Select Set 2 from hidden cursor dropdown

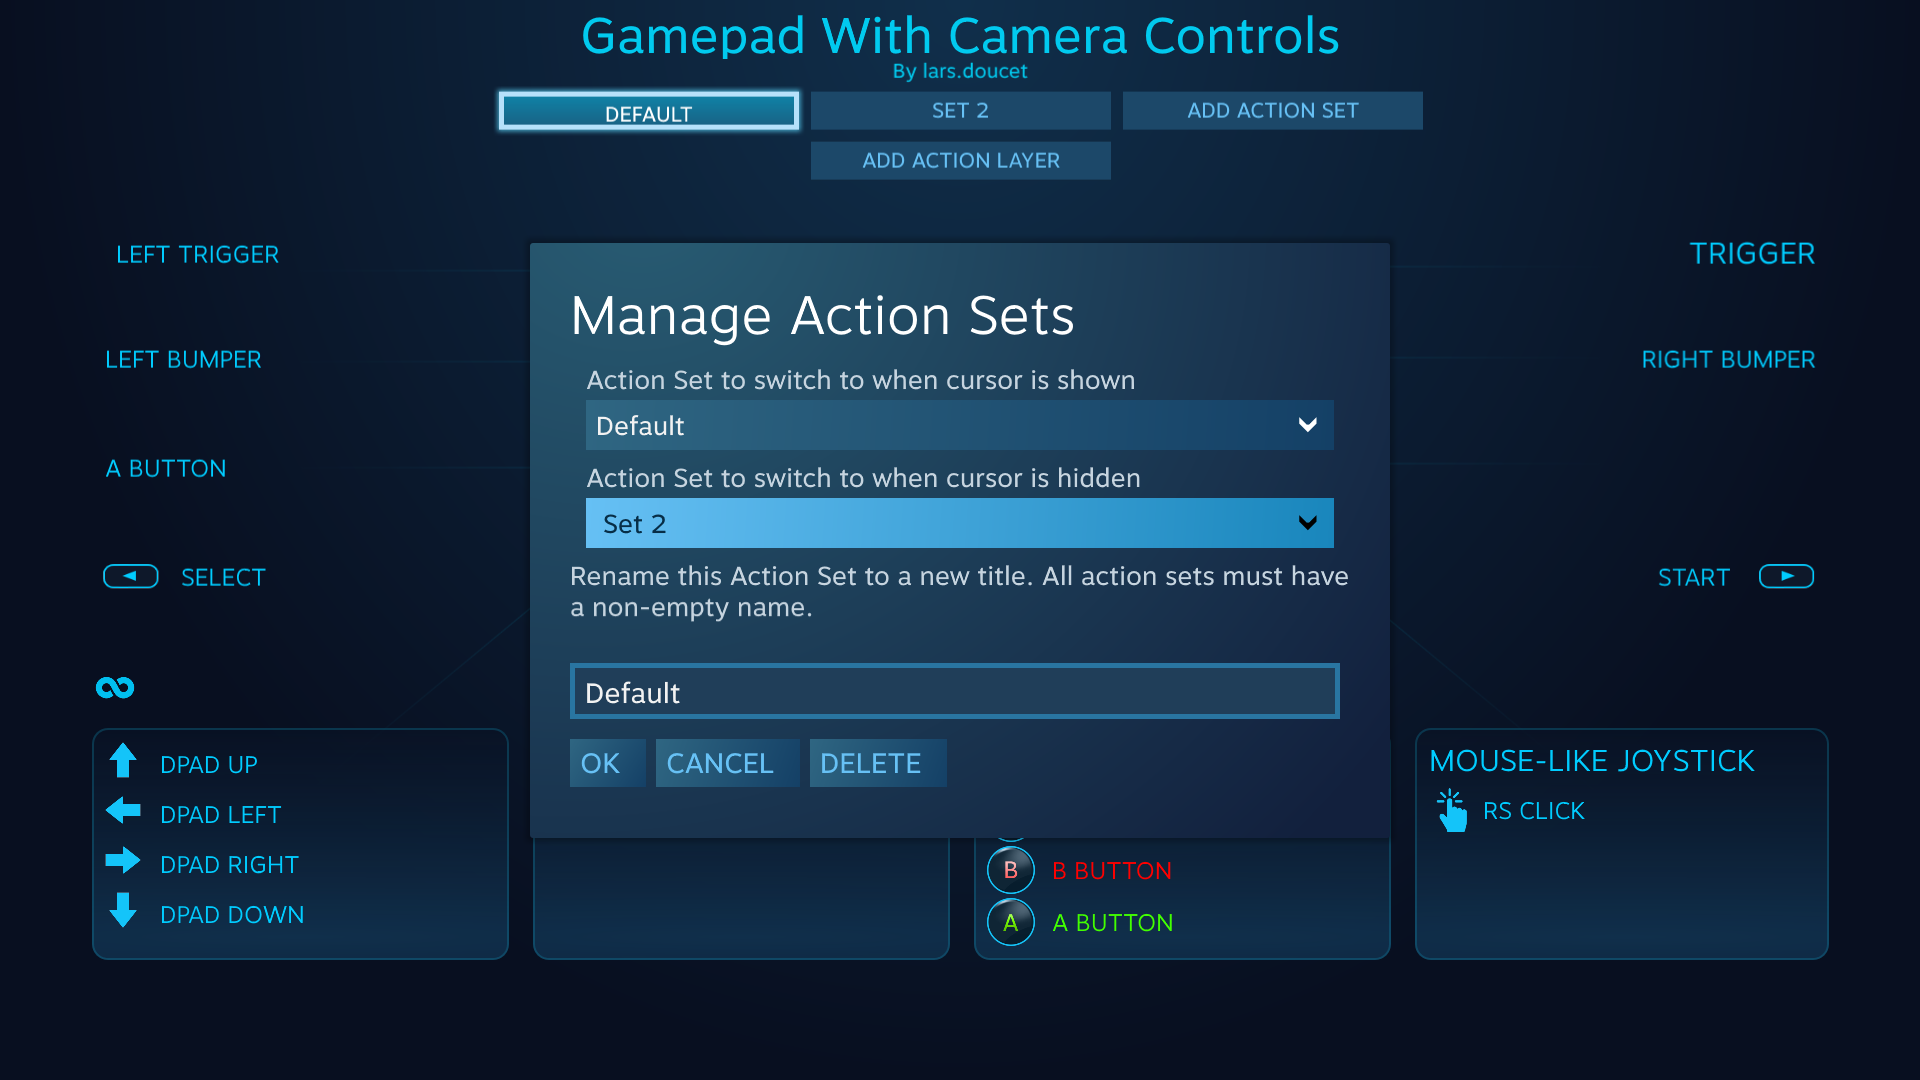(960, 524)
